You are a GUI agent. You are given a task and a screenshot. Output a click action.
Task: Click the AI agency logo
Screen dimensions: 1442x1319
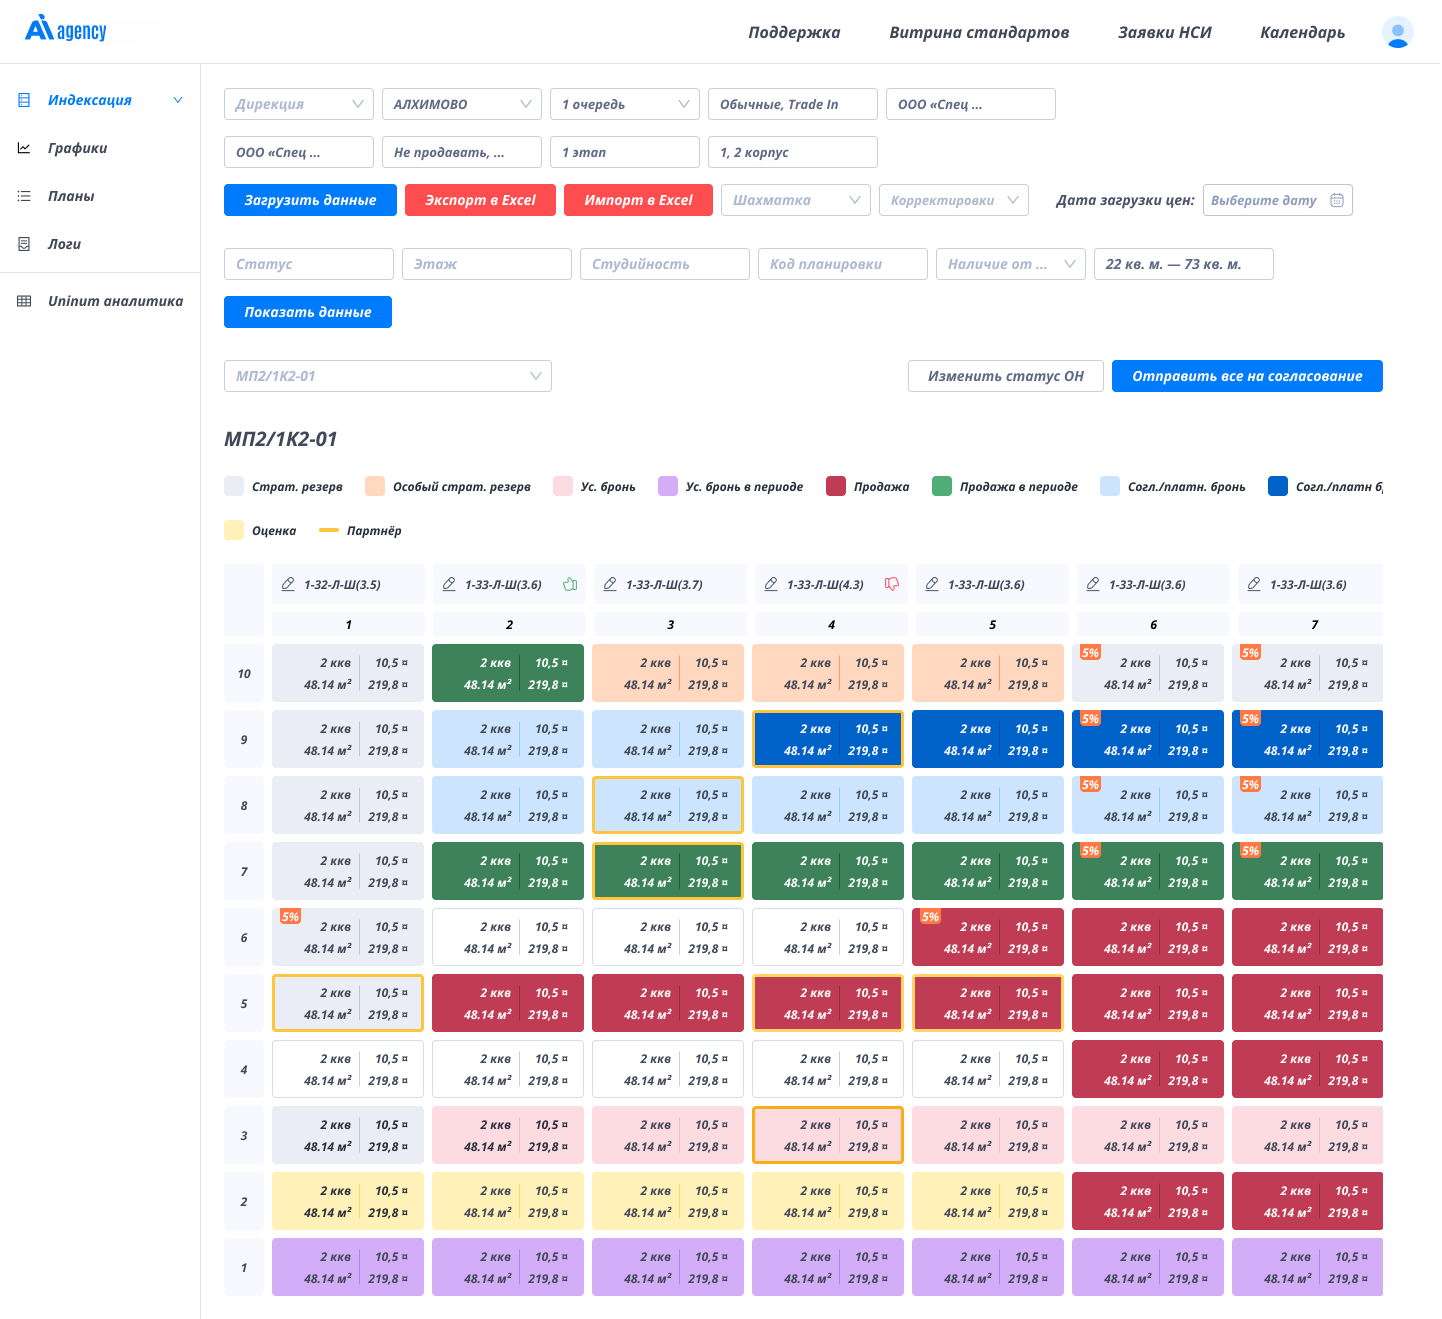click(x=66, y=30)
